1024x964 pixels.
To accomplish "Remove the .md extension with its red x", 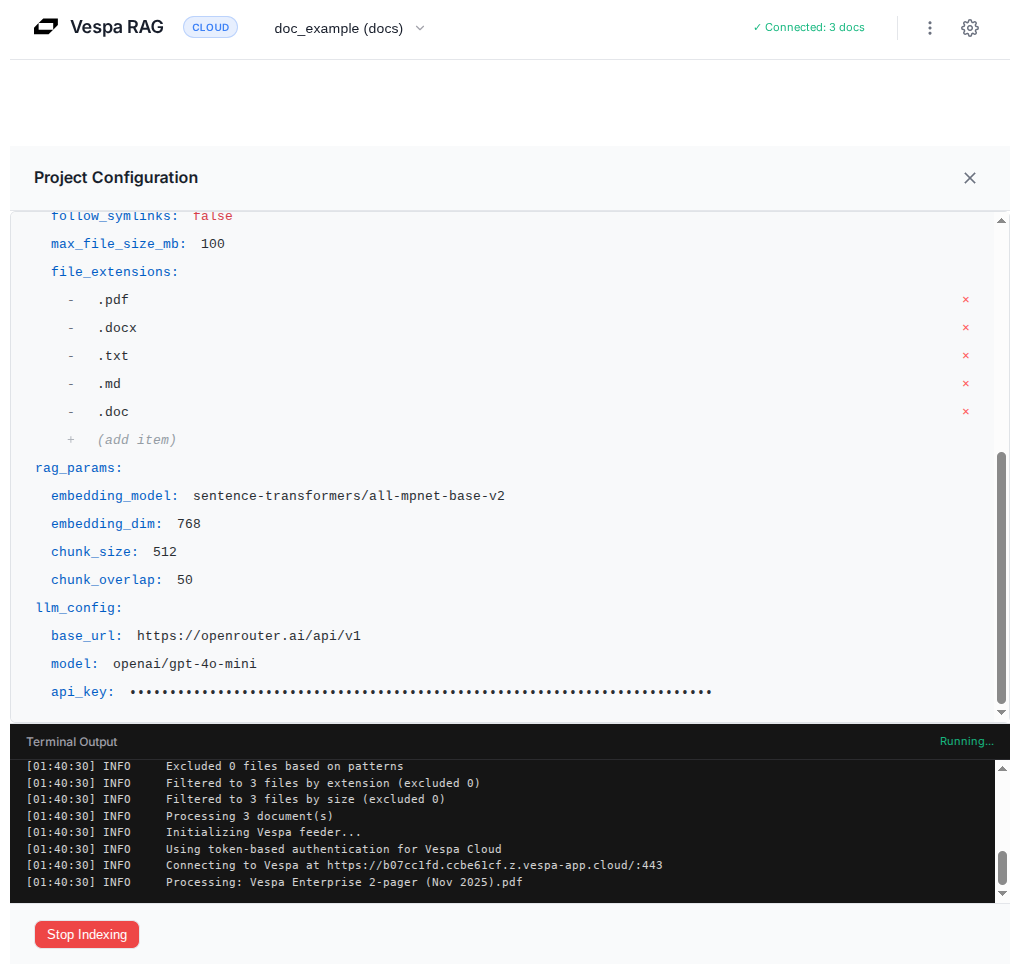I will (965, 383).
